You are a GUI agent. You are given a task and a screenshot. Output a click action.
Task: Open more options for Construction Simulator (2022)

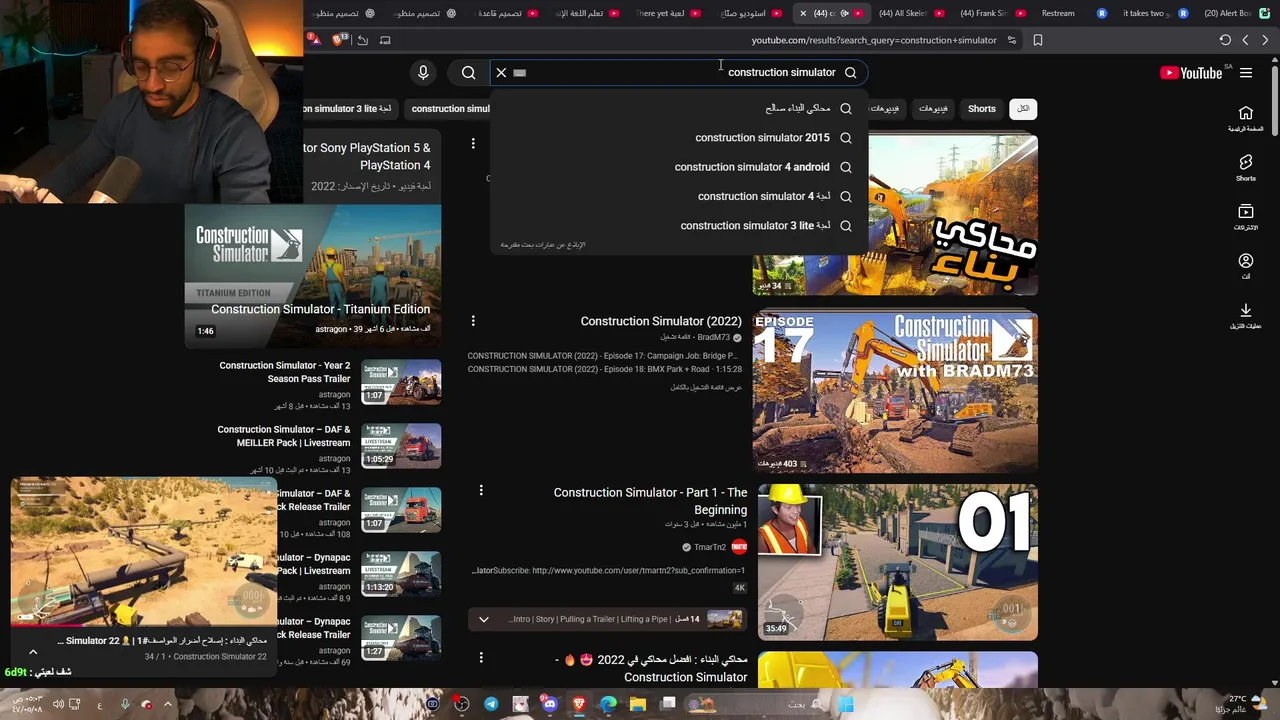pos(473,321)
